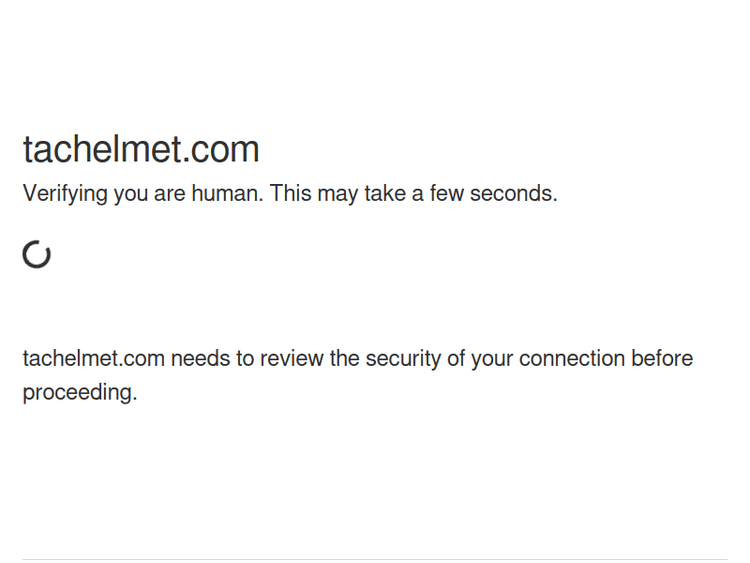Image resolution: width=750 pixels, height=563 pixels.
Task: Click the word "your" in the paragraph
Action: pyautogui.click(x=492, y=359)
